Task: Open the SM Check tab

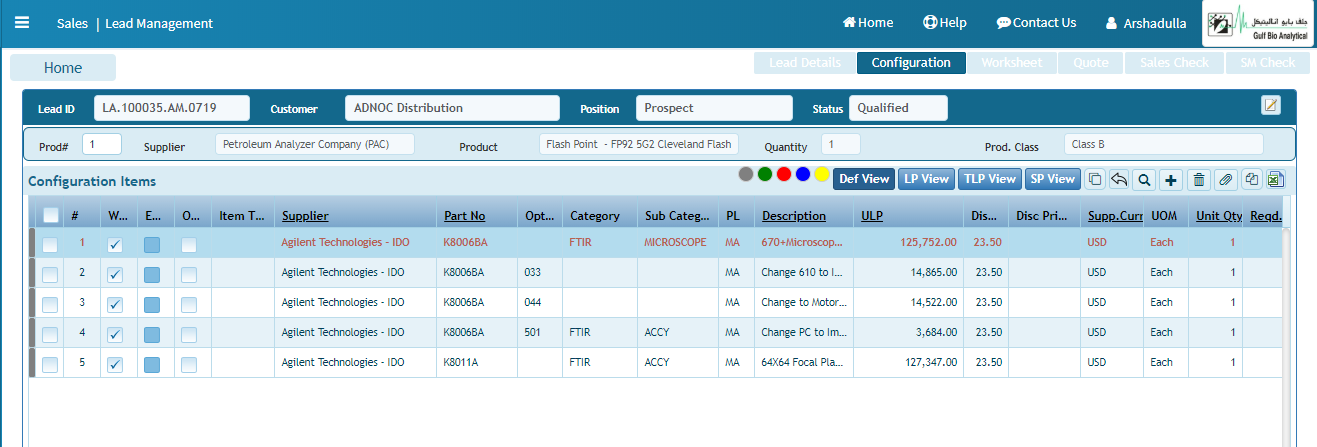Action: click(1267, 63)
